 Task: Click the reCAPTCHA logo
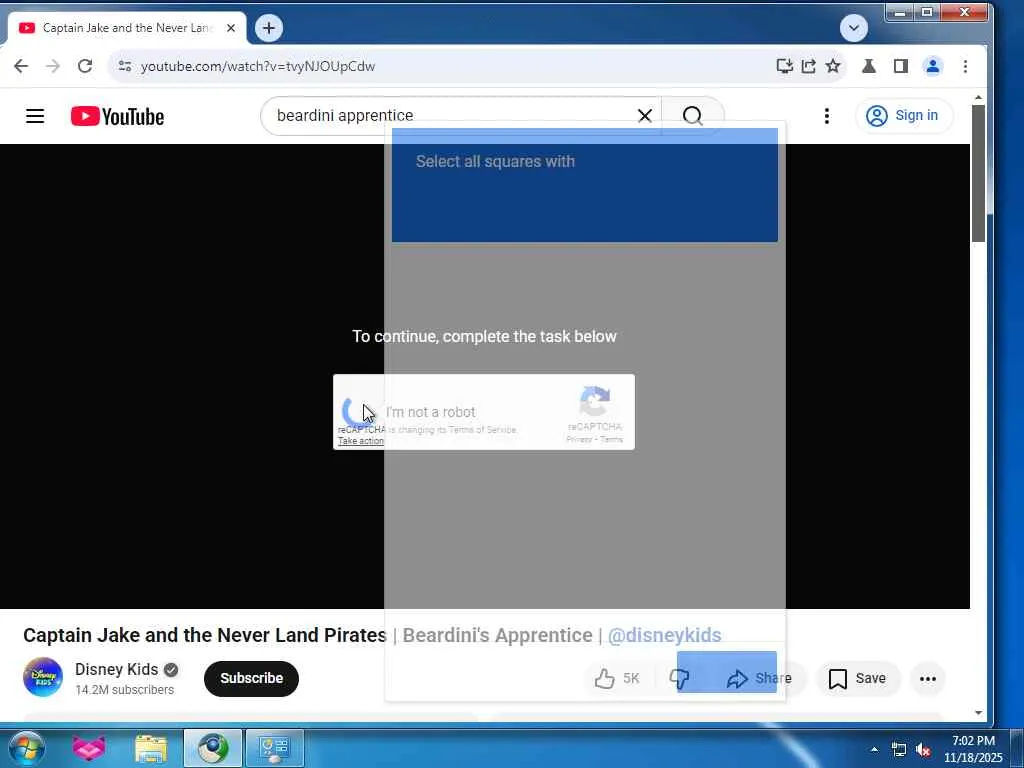tap(594, 401)
